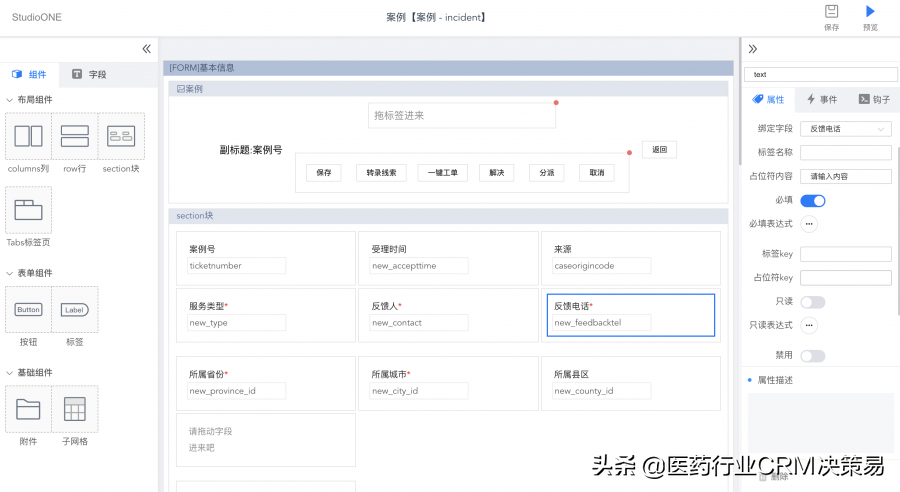This screenshot has height=492, width=900.
Task: Click the 拖标签进来 drop area
Action: (461, 115)
